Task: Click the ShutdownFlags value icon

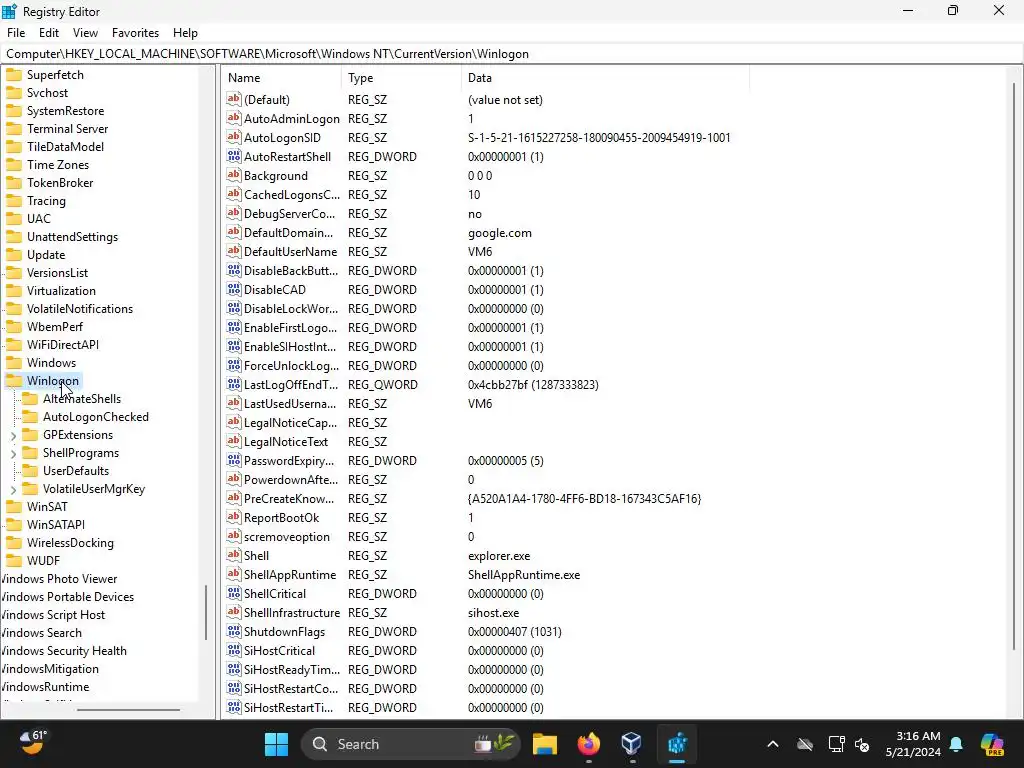Action: 233,631
